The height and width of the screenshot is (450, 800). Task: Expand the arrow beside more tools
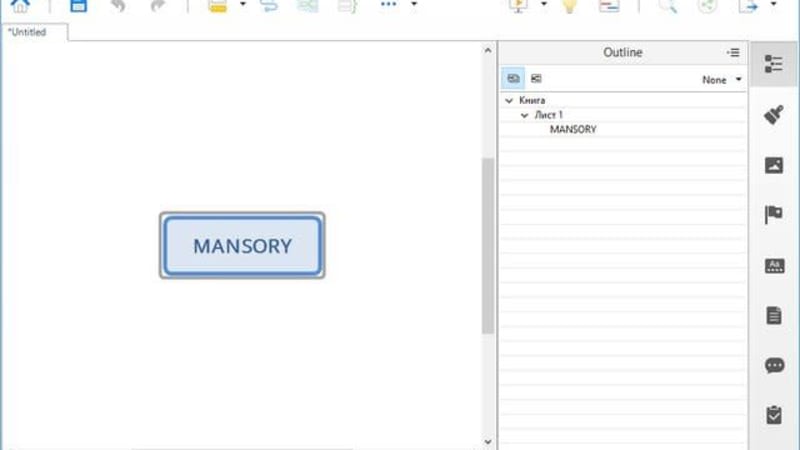click(x=414, y=4)
